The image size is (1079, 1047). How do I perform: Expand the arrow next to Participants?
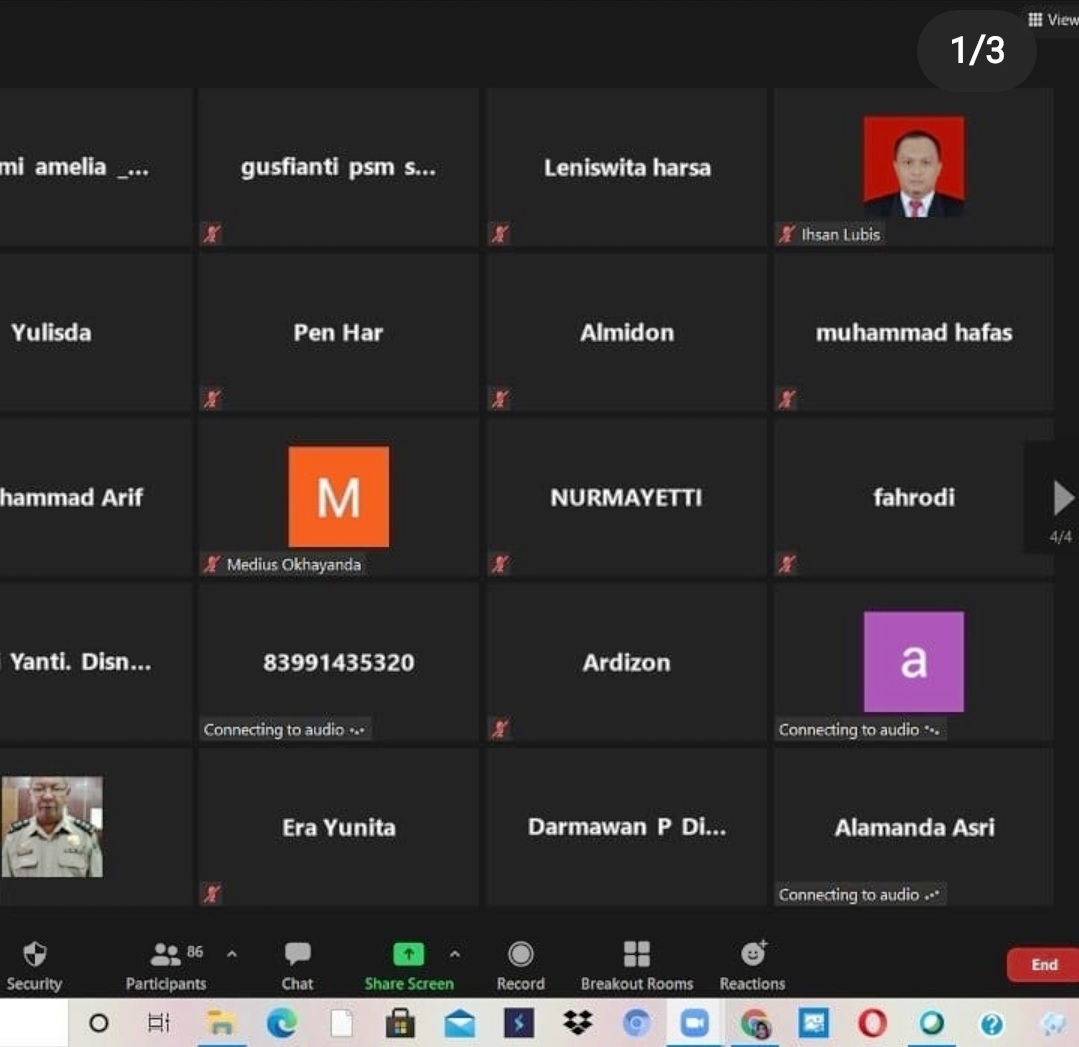coord(232,954)
